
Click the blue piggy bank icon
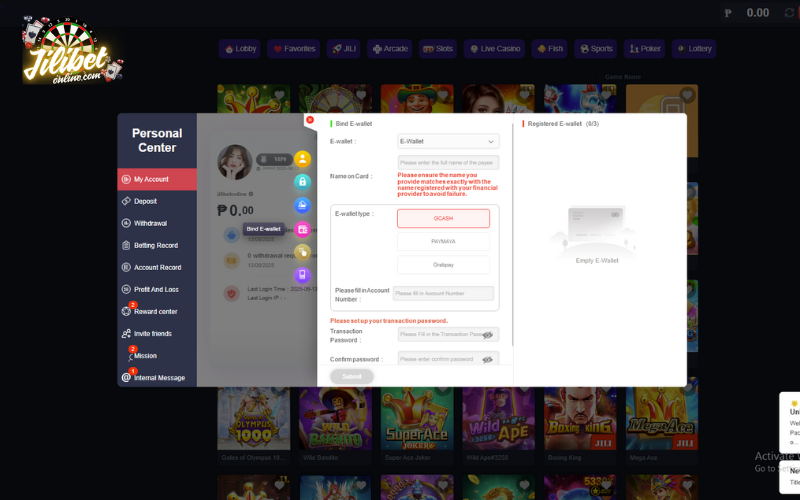(231, 235)
